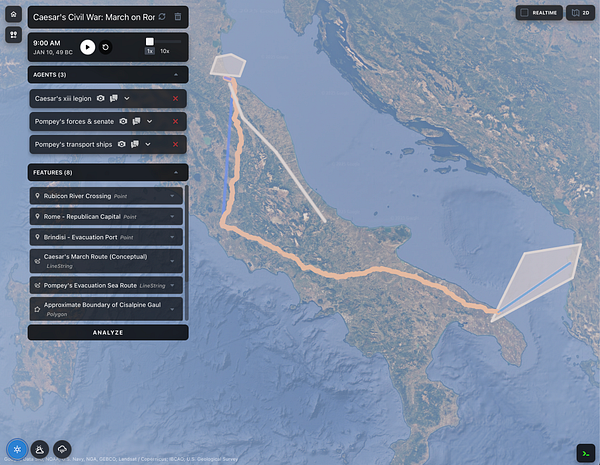Click the 9:00 AM time display
The height and width of the screenshot is (465, 600).
click(47, 43)
